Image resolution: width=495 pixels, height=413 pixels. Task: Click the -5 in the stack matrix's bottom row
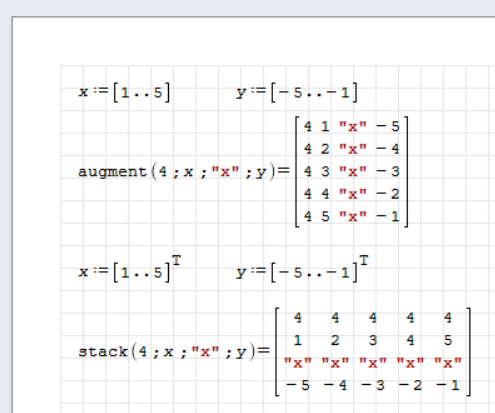tap(298, 385)
